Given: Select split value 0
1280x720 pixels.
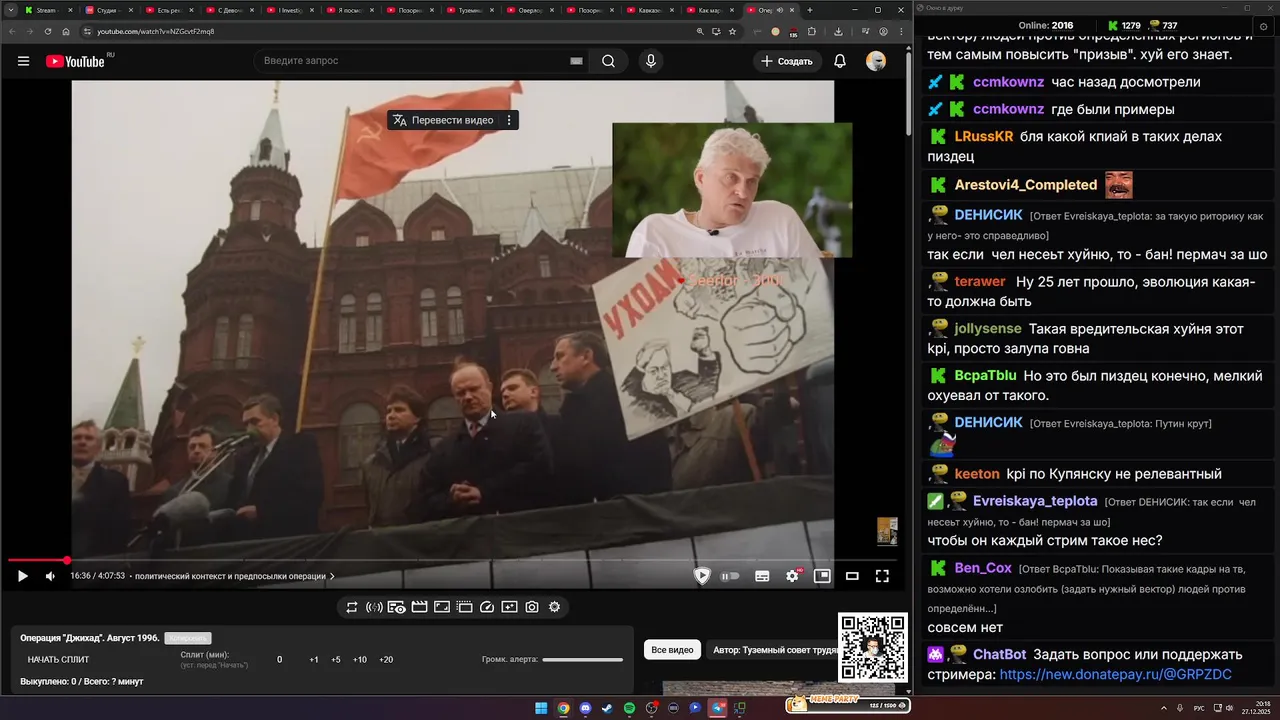Looking at the screenshot, I should pos(279,660).
